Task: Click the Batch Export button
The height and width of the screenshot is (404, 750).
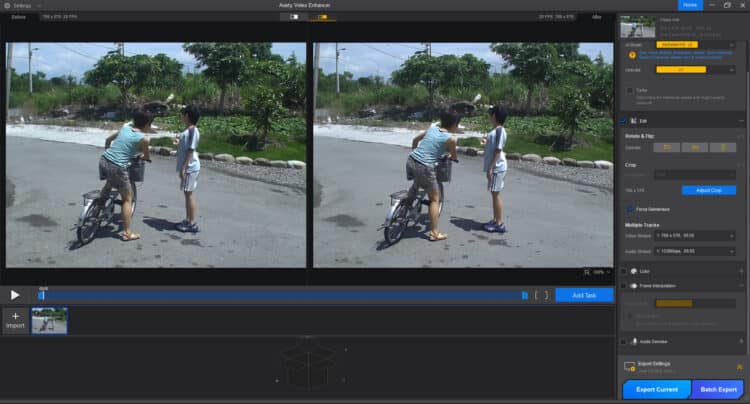Action: click(x=718, y=390)
